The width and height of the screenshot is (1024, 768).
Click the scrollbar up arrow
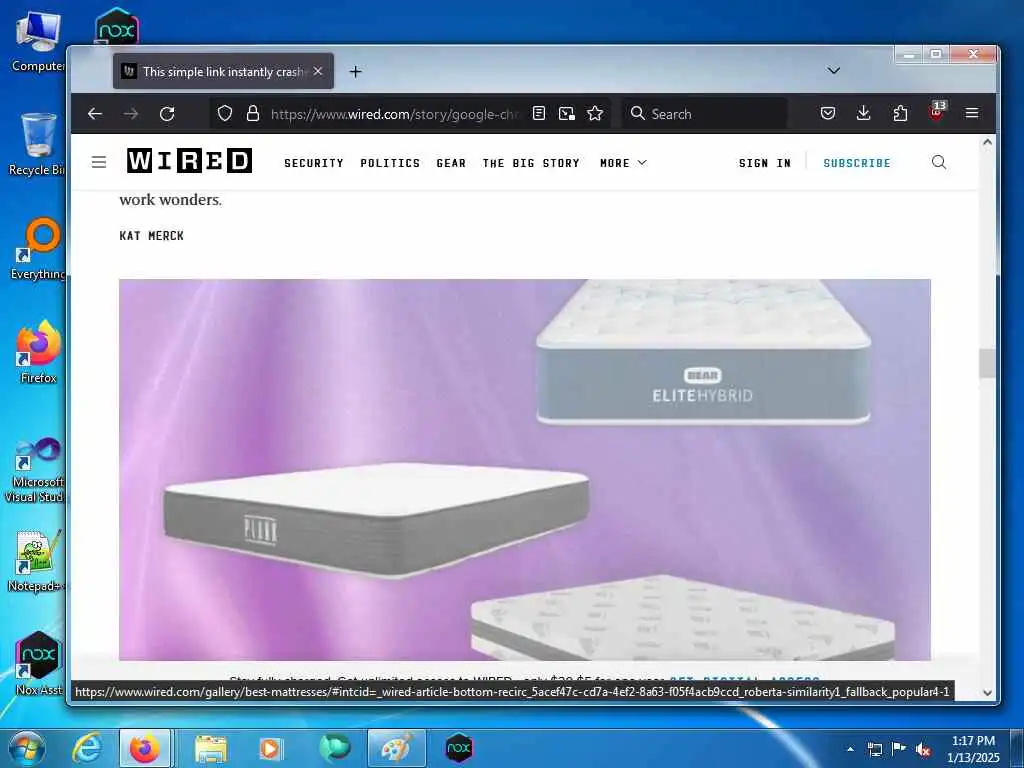pyautogui.click(x=987, y=142)
